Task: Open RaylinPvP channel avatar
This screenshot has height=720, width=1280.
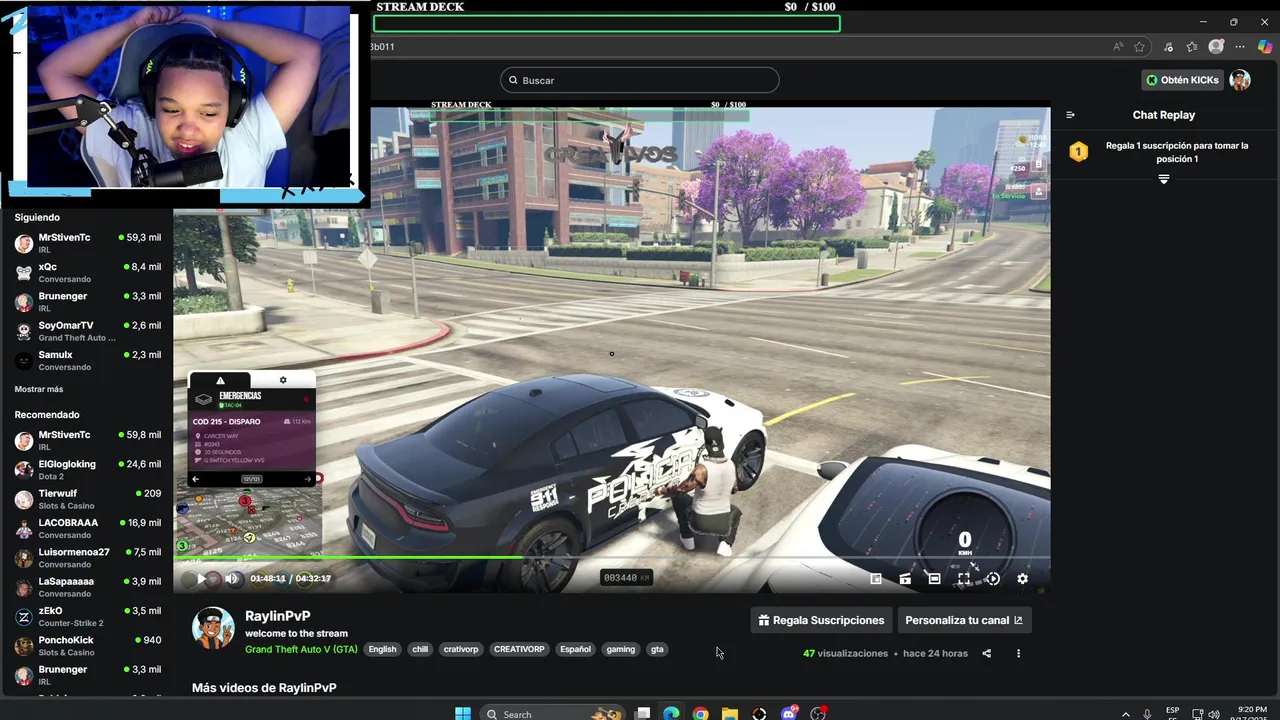Action: coord(213,627)
